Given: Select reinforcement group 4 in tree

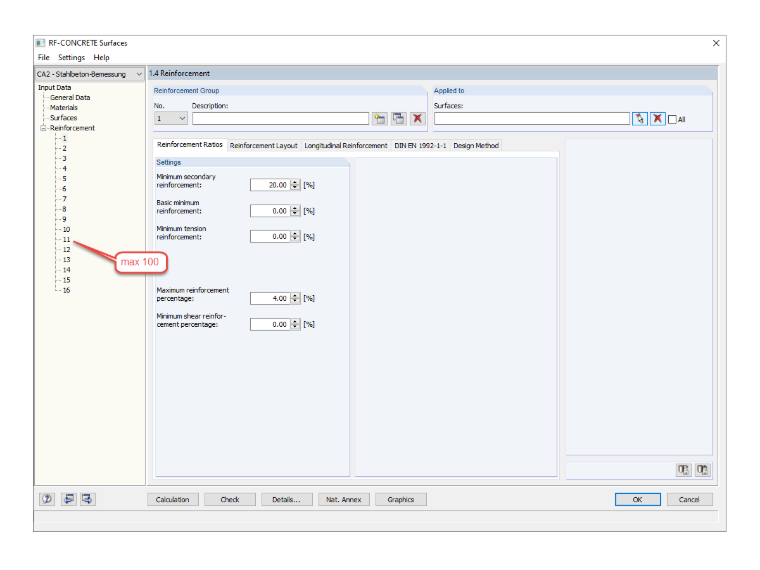Looking at the screenshot, I should 64,169.
